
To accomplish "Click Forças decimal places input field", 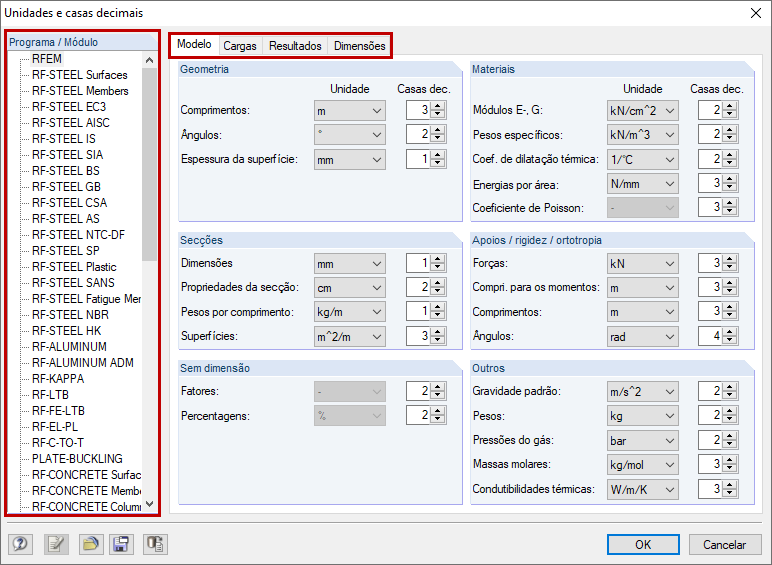I will coord(710,263).
